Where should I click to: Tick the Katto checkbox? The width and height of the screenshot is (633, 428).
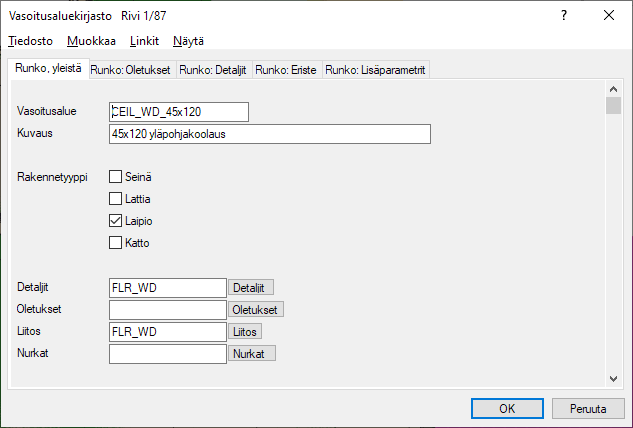[115, 243]
